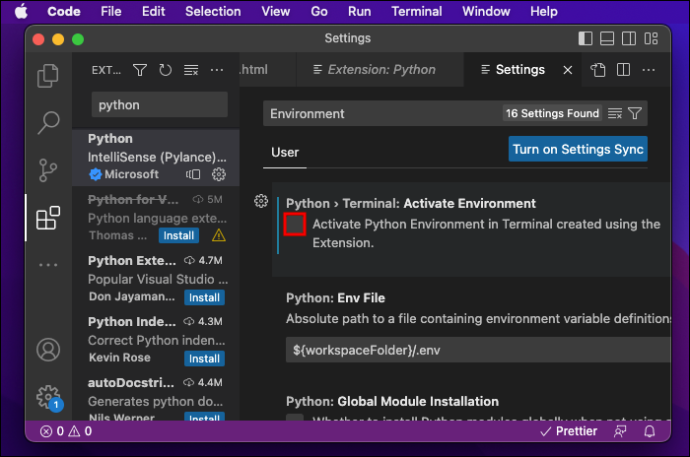Click Turn on Settings Sync button
This screenshot has width=690, height=457.
pyautogui.click(x=578, y=150)
